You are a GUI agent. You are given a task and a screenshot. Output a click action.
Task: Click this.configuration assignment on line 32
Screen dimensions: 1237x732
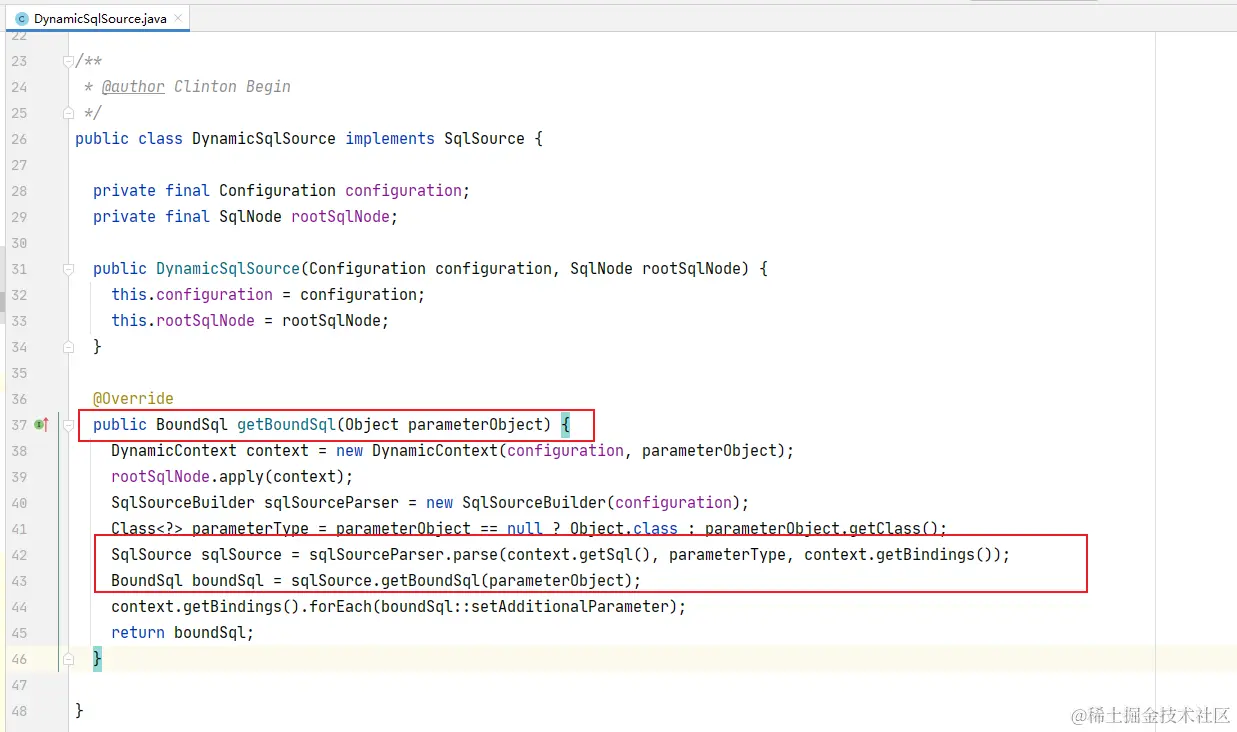tap(268, 295)
